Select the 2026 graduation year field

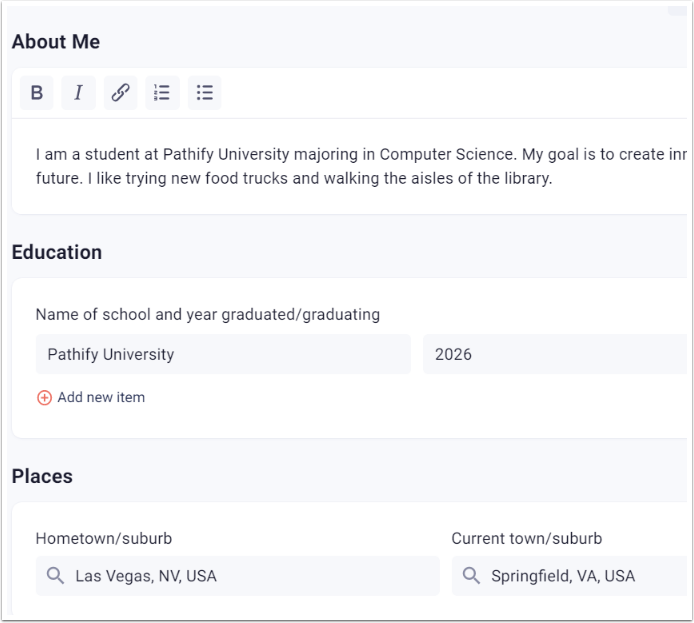click(555, 354)
